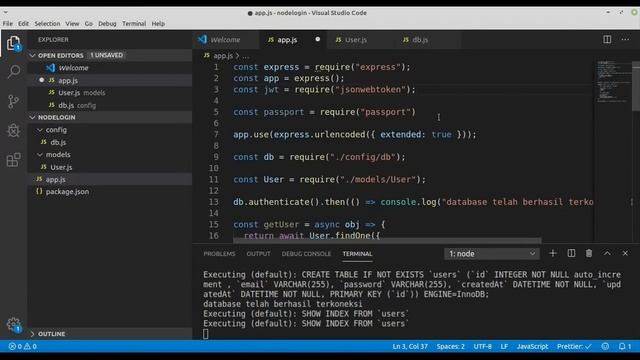
Task: Open the Search view in activity bar
Action: tap(13, 72)
